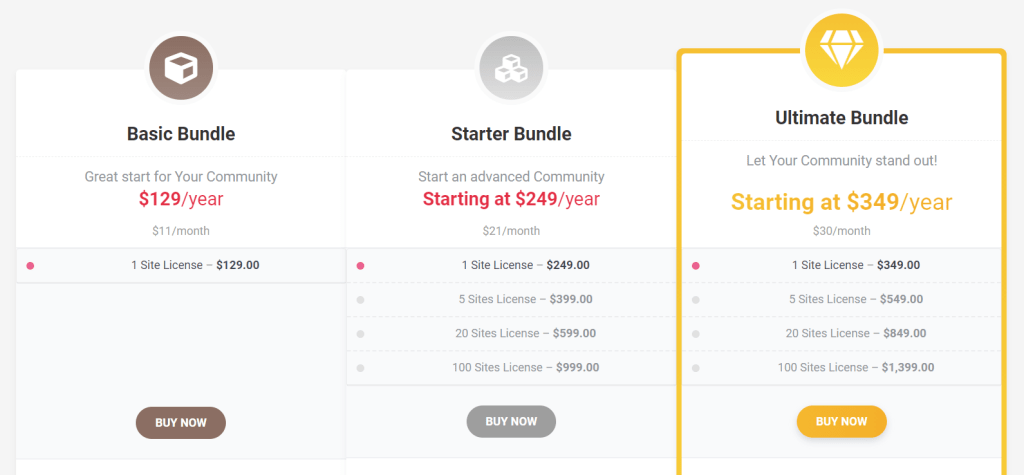Pick Ultimate 100 Sites License $1,399.00 option
The image size is (1024, 475).
842,367
